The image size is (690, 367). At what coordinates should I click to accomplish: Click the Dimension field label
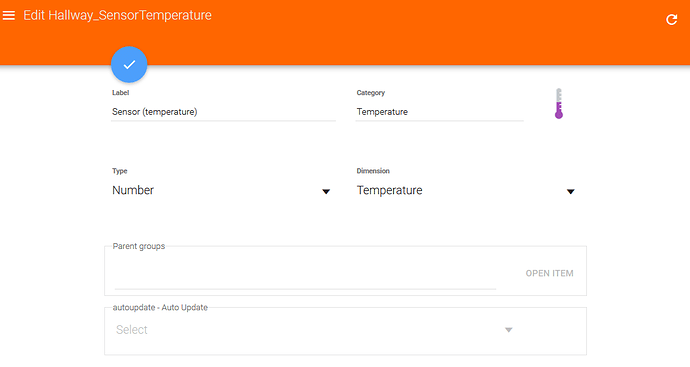tap(373, 171)
